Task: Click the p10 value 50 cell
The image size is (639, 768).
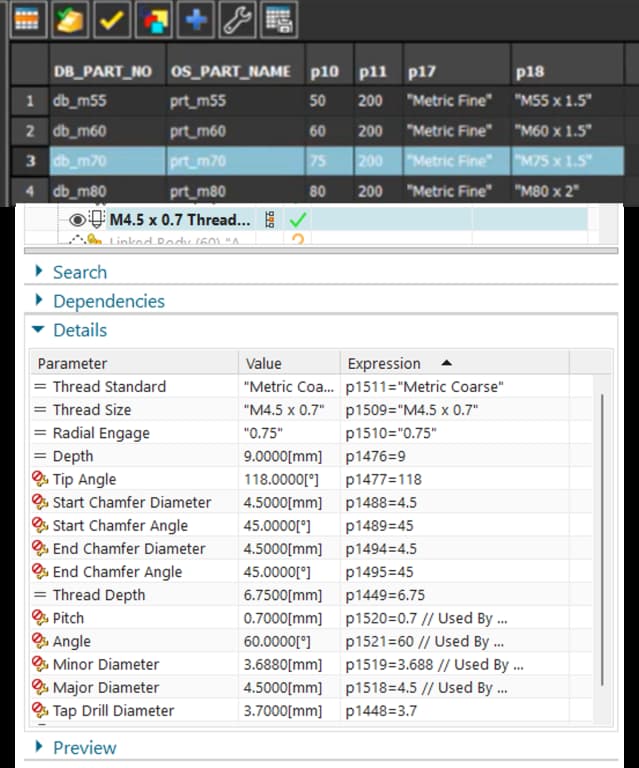Action: coord(330,101)
